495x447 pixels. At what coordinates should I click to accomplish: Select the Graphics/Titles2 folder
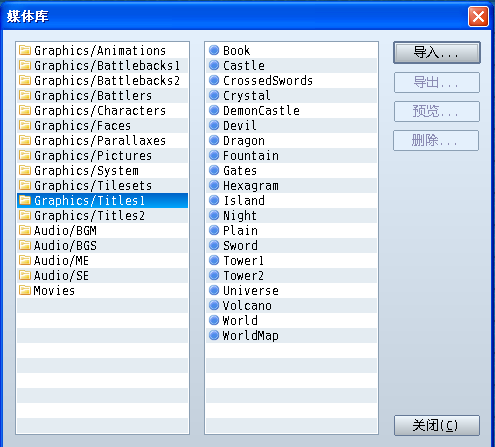pos(102,215)
